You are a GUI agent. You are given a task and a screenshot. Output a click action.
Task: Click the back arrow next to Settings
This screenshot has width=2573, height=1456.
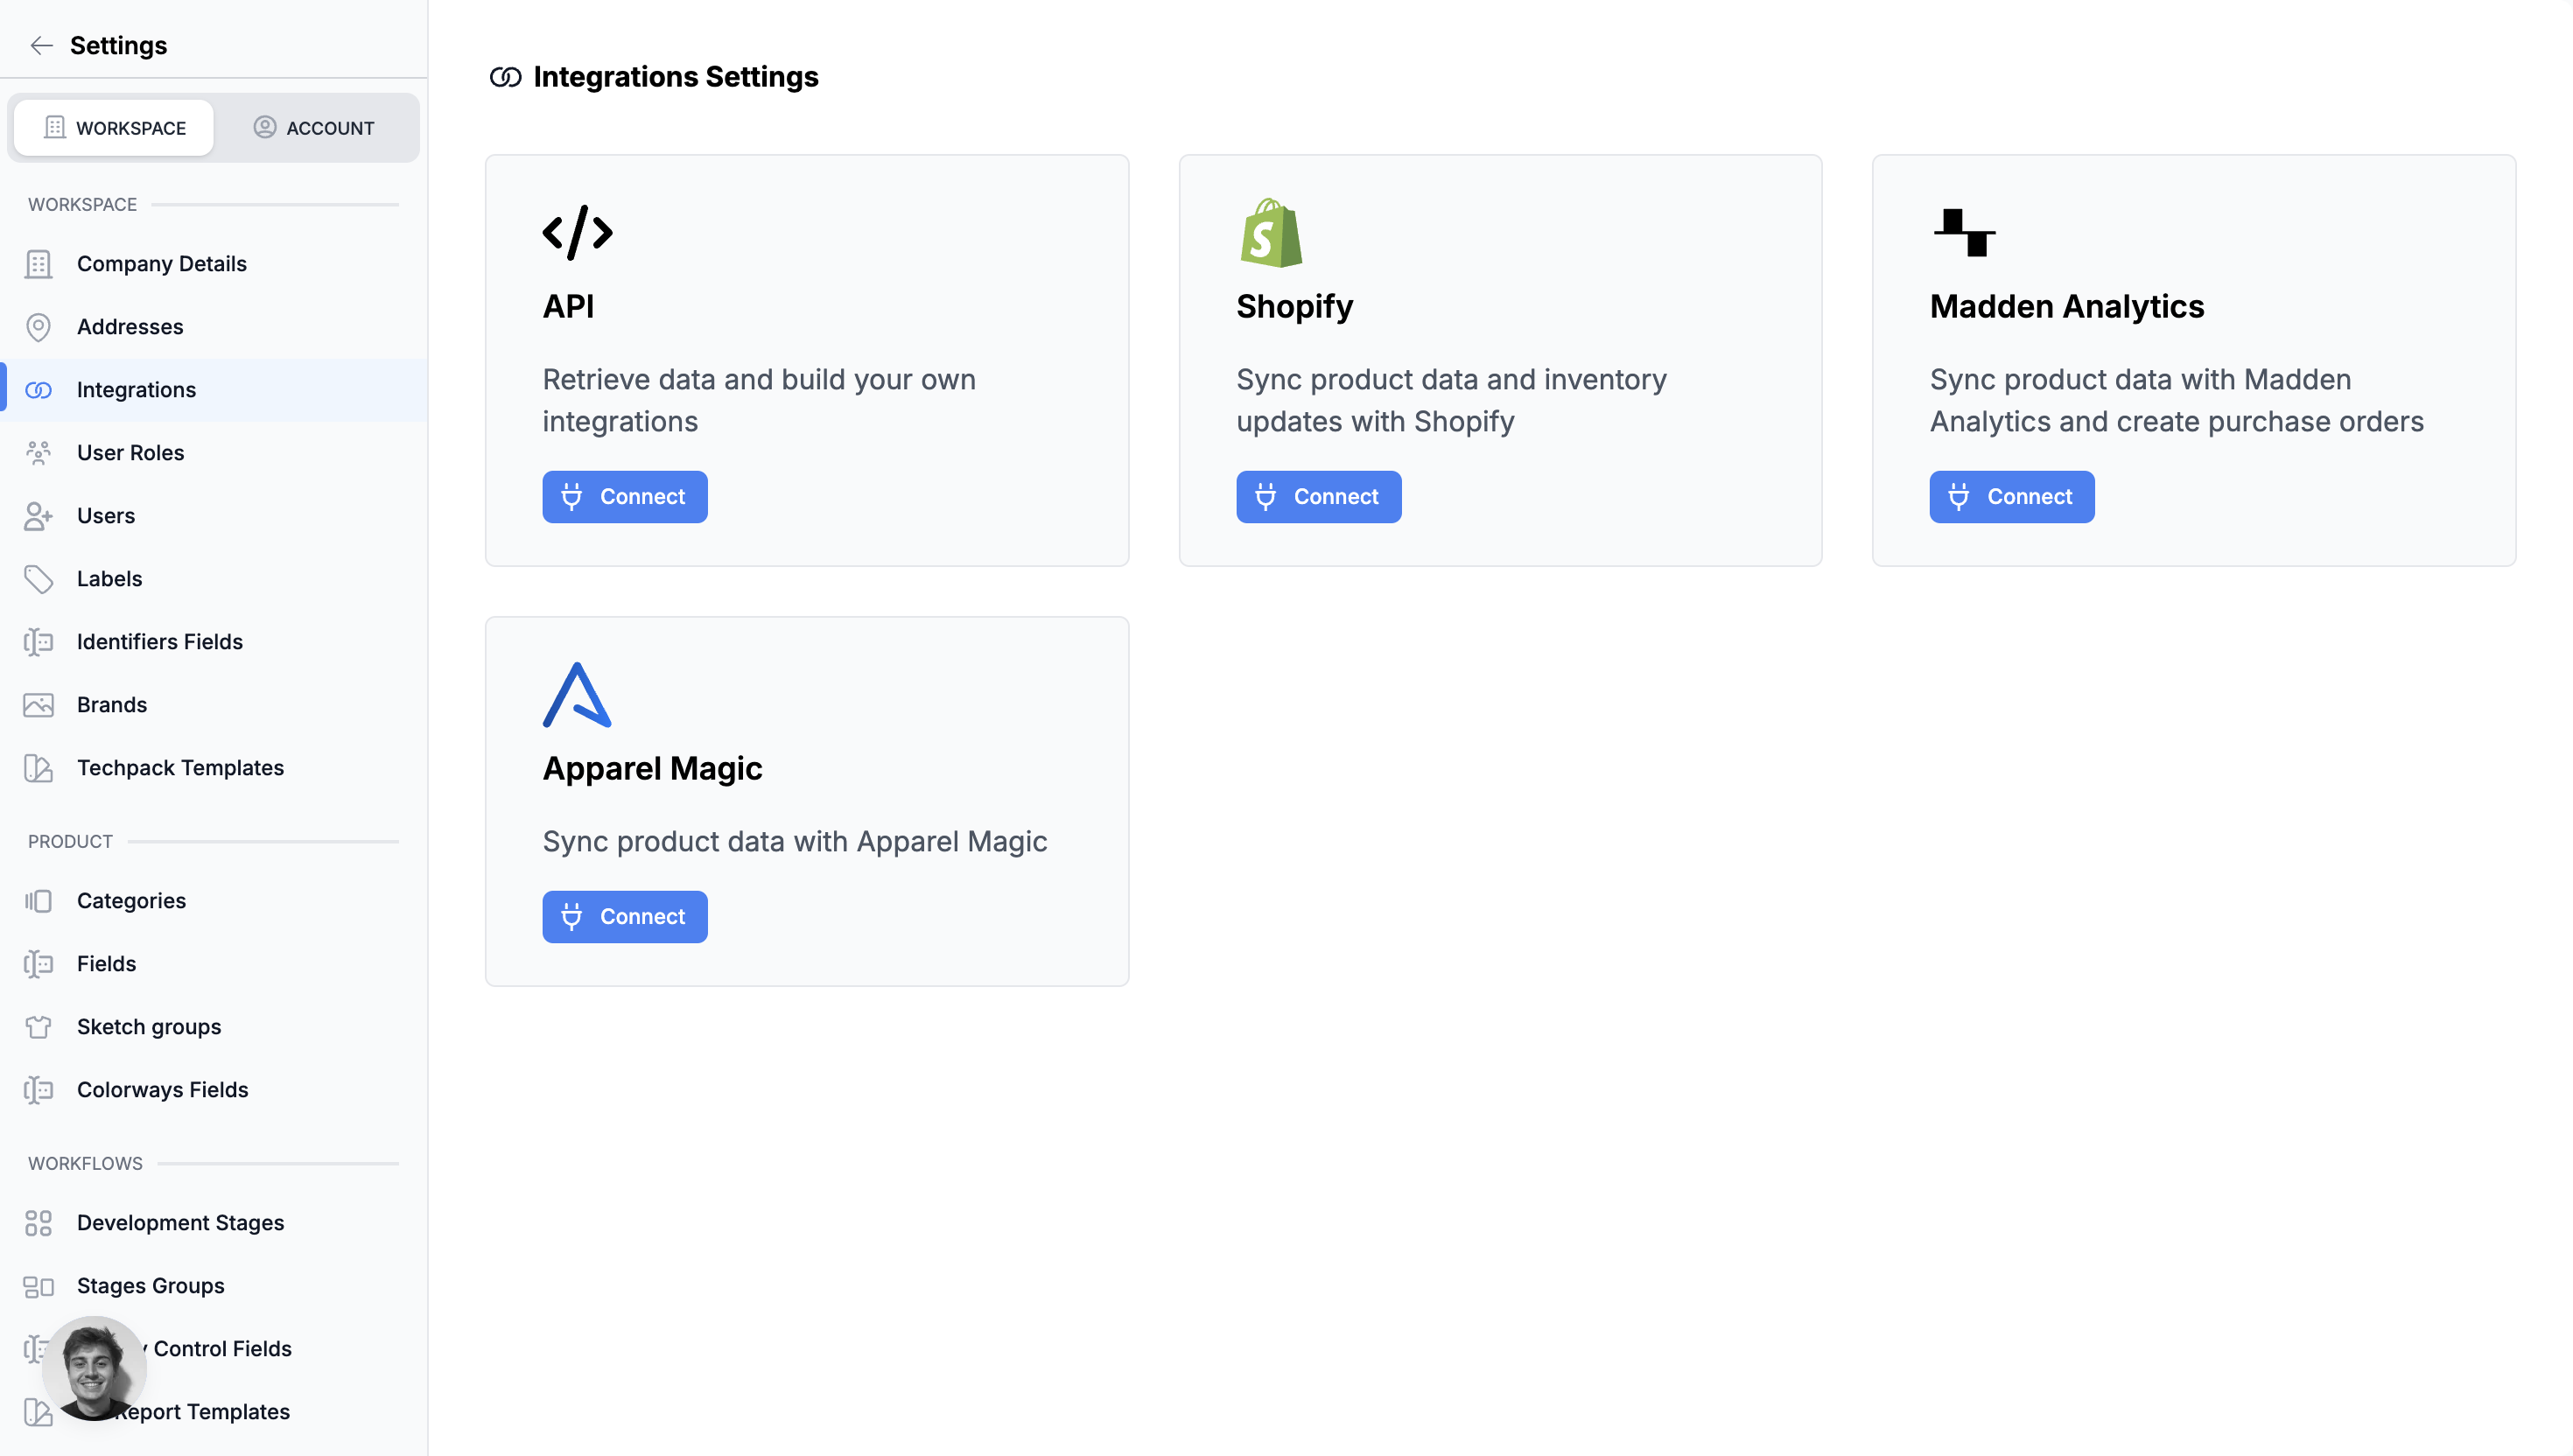click(41, 45)
